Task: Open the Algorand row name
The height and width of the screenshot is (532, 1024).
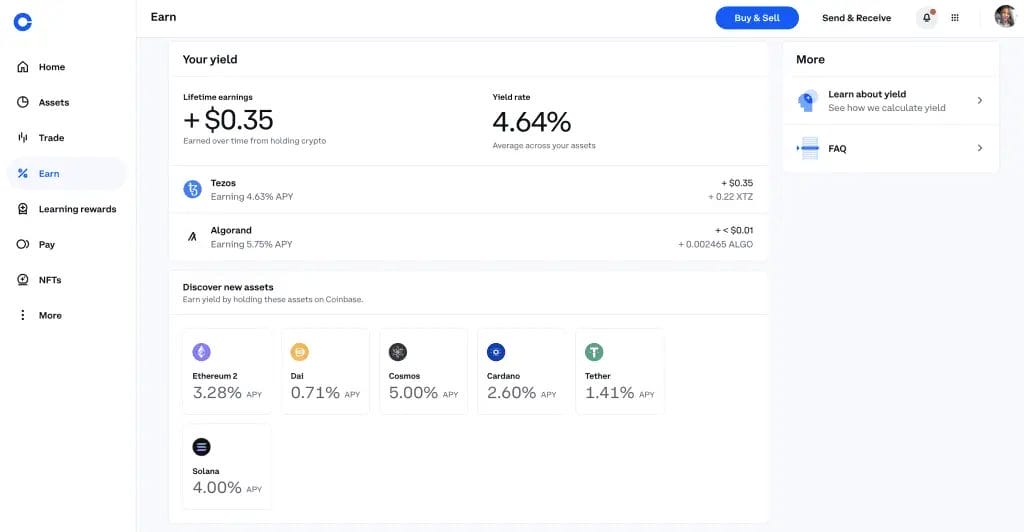Action: point(231,230)
